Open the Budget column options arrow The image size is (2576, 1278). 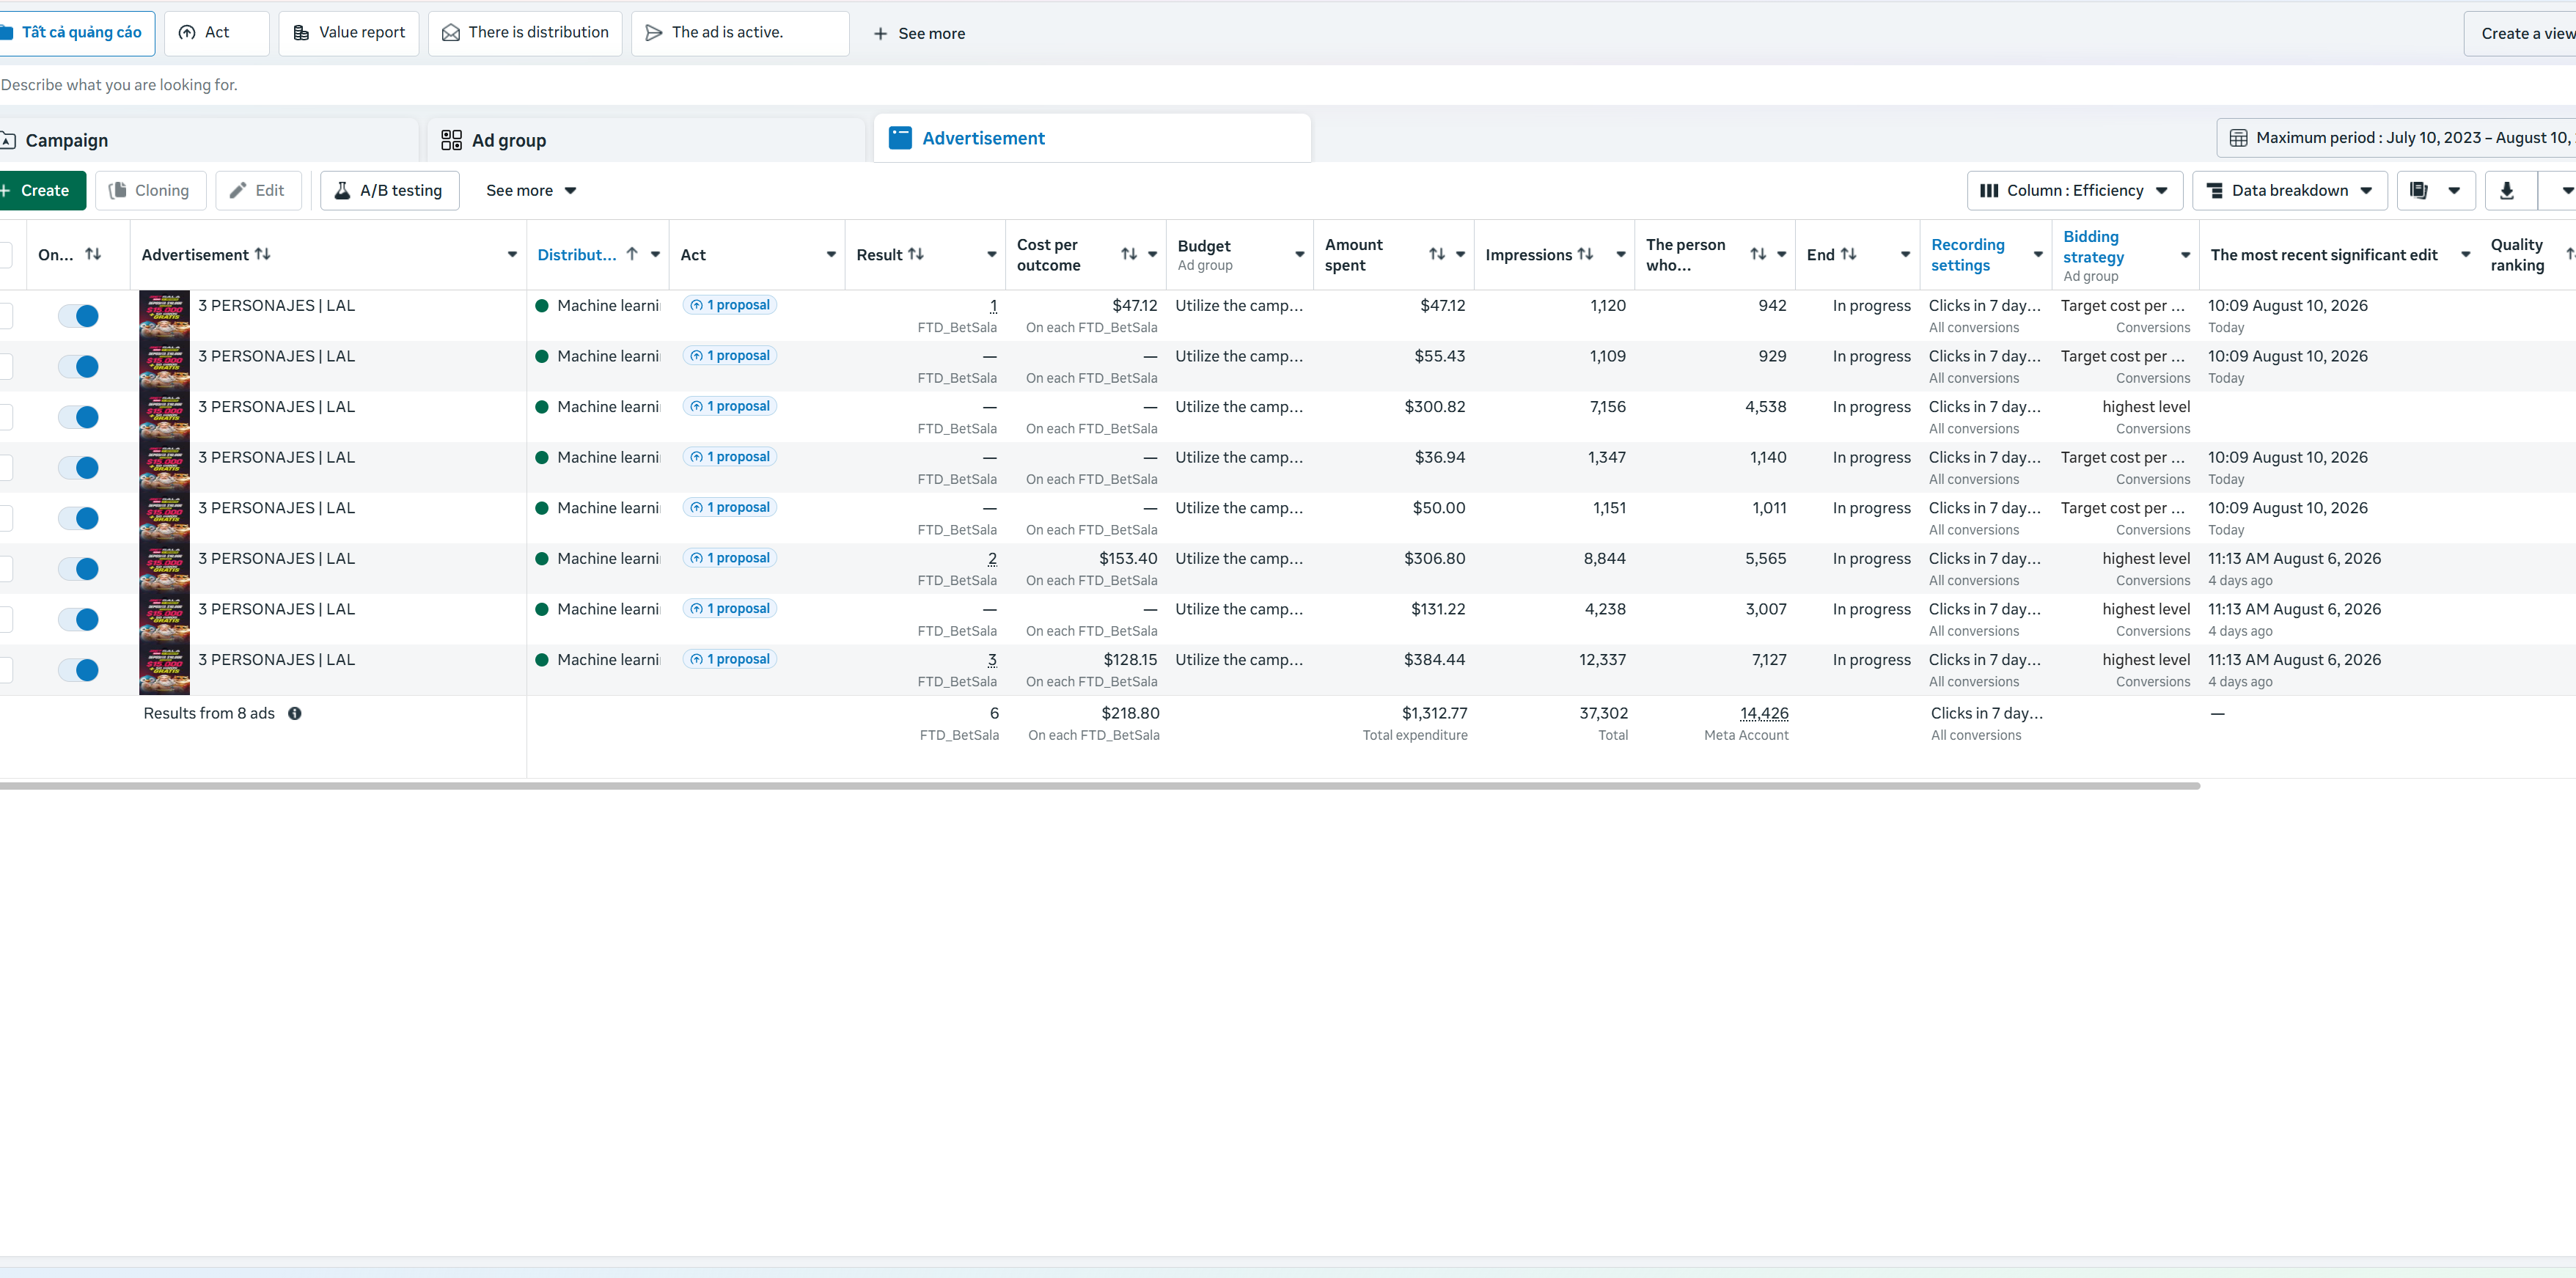point(1300,254)
